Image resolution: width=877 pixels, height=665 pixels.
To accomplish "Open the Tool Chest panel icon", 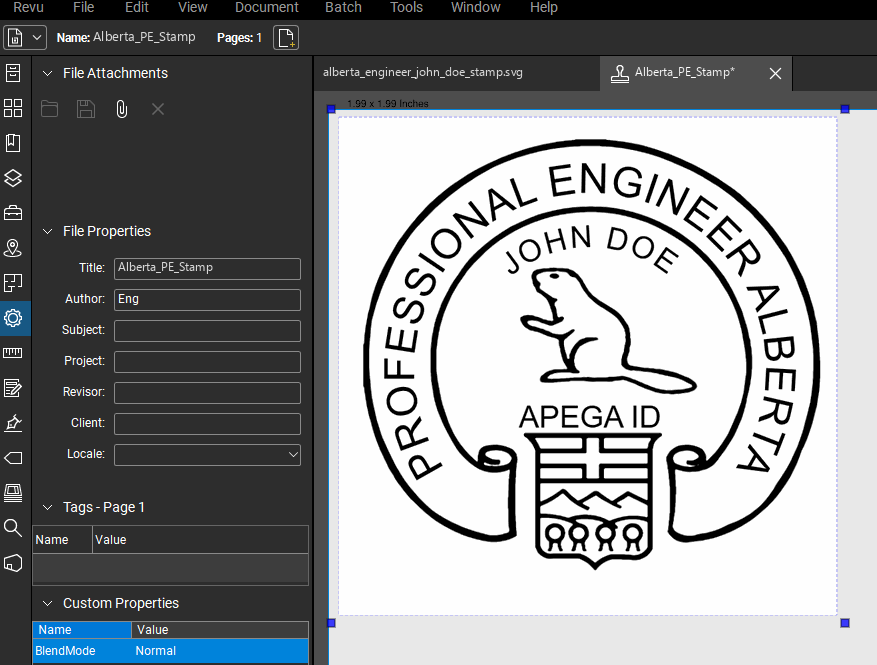I will pyautogui.click(x=13, y=213).
